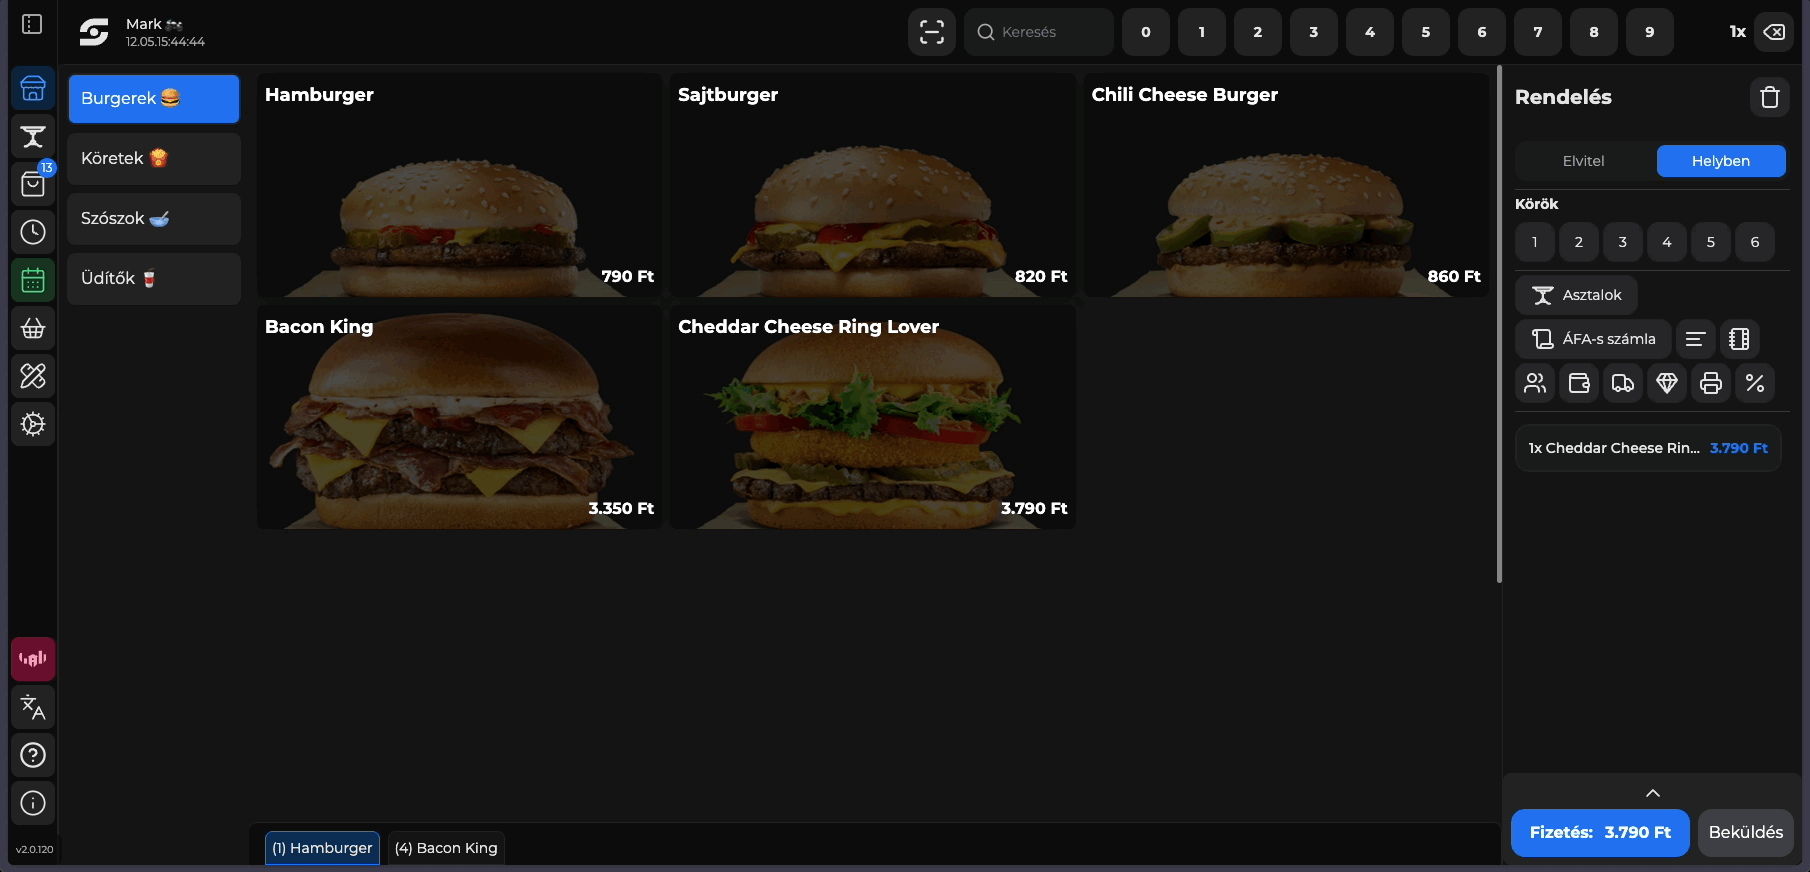Switch to the Bacon King tab
Screen dimensions: 1810x872
[446, 848]
